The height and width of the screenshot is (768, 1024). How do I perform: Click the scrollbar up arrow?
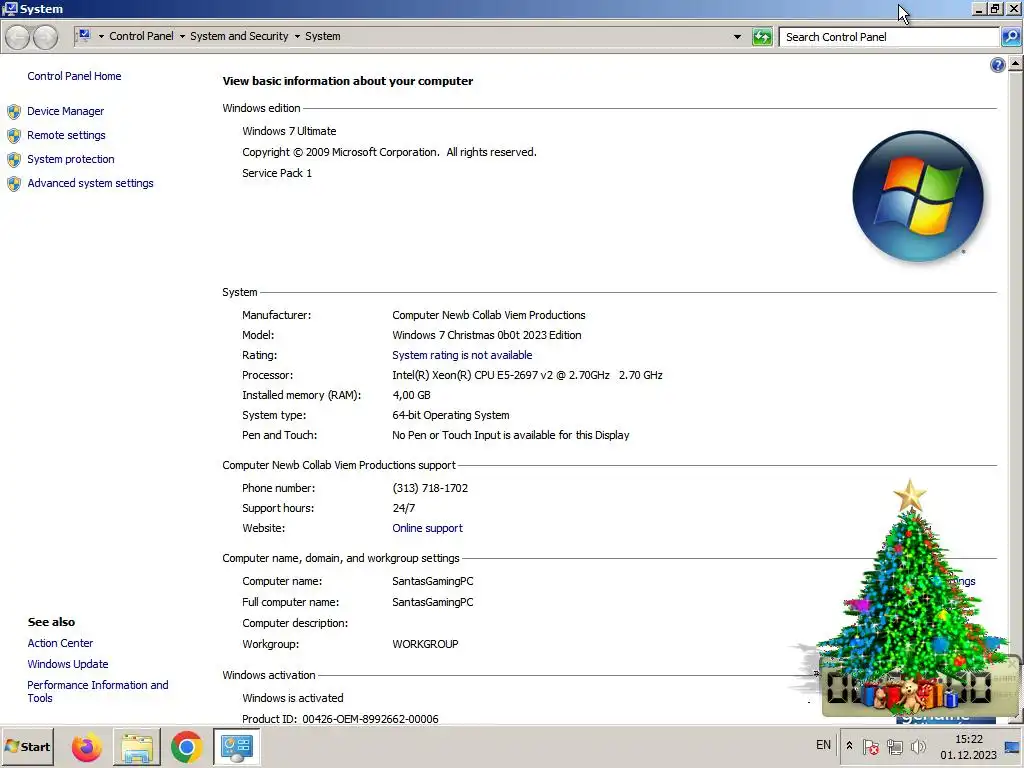pyautogui.click(x=1016, y=63)
